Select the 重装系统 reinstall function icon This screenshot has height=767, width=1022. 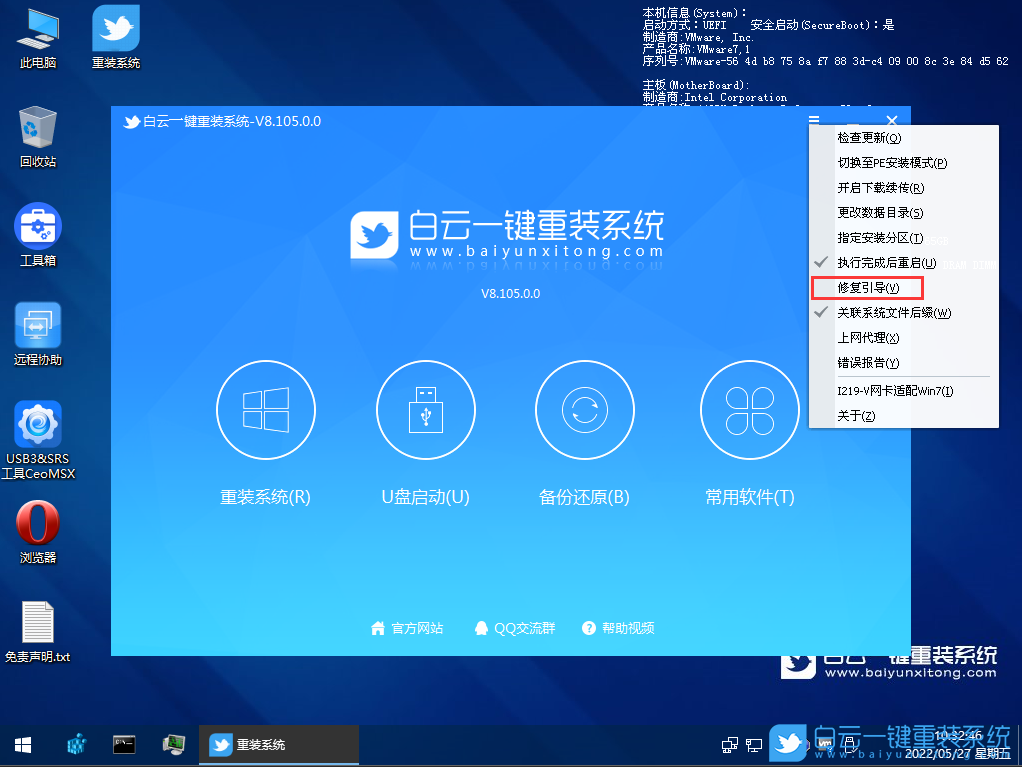[x=265, y=409]
